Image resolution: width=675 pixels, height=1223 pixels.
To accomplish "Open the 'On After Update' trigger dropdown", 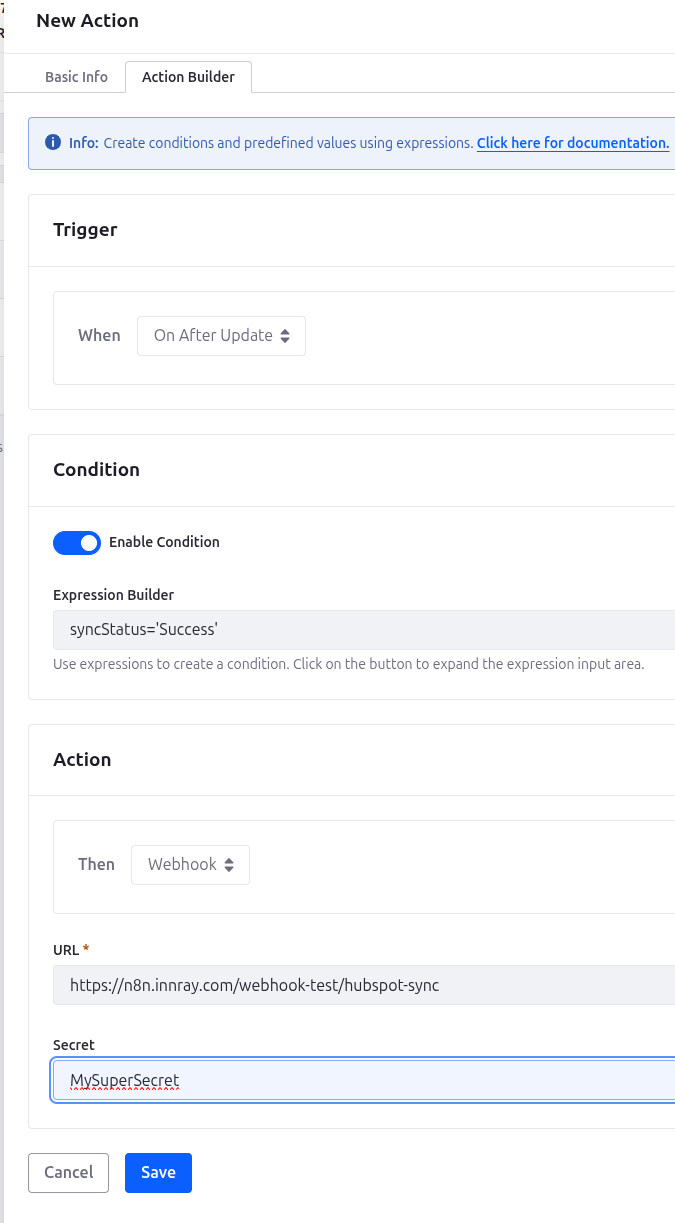I will tap(220, 336).
